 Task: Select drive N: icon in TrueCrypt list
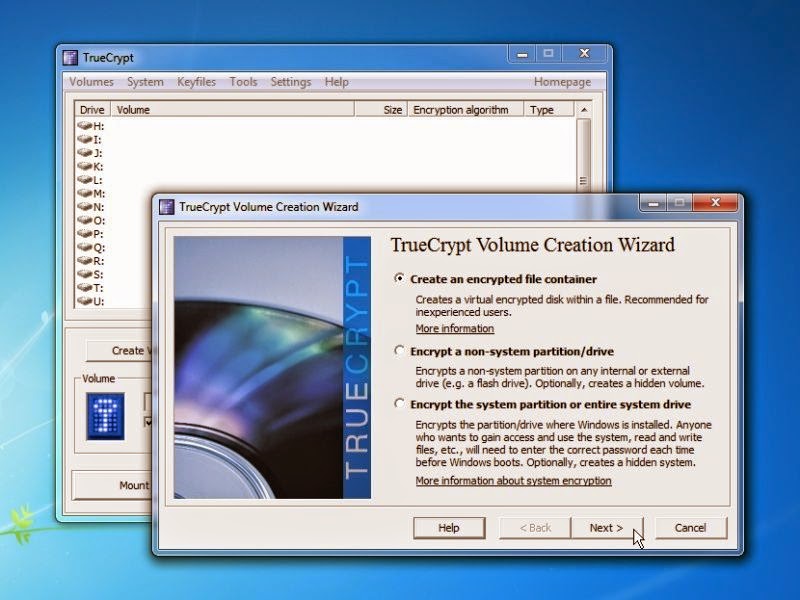(x=85, y=207)
